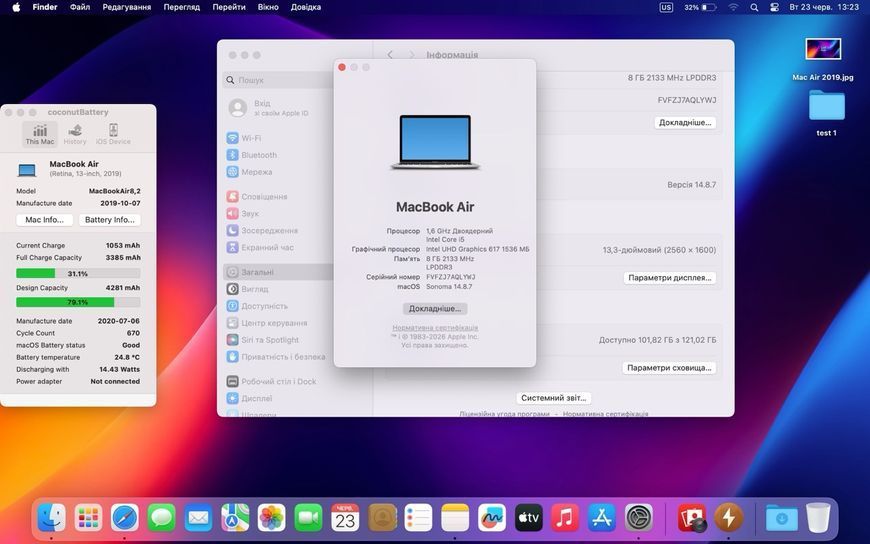Open the Редагування menu
Screen dimensions: 870x544
click(127, 7)
